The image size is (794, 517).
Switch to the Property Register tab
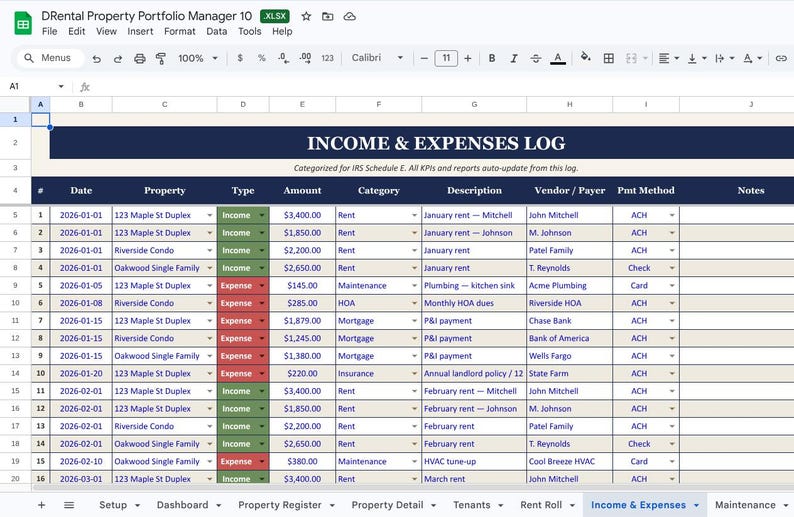click(x=280, y=505)
